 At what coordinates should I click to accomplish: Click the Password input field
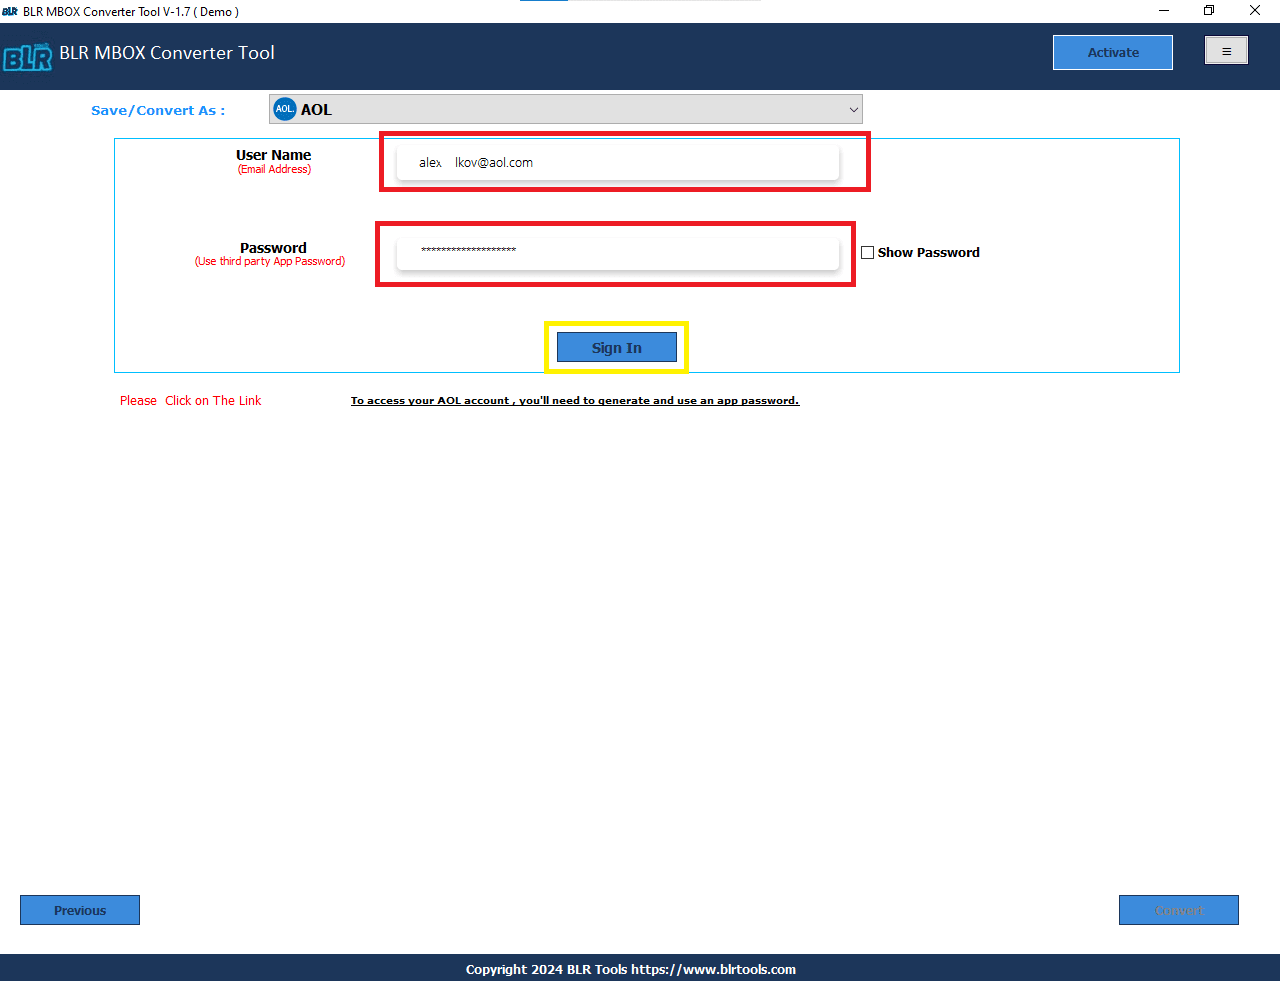click(618, 252)
